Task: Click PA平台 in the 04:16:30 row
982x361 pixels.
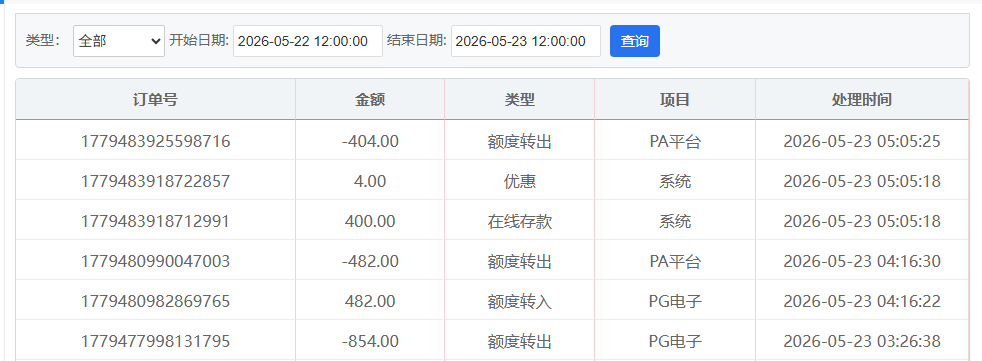Action: (x=675, y=261)
